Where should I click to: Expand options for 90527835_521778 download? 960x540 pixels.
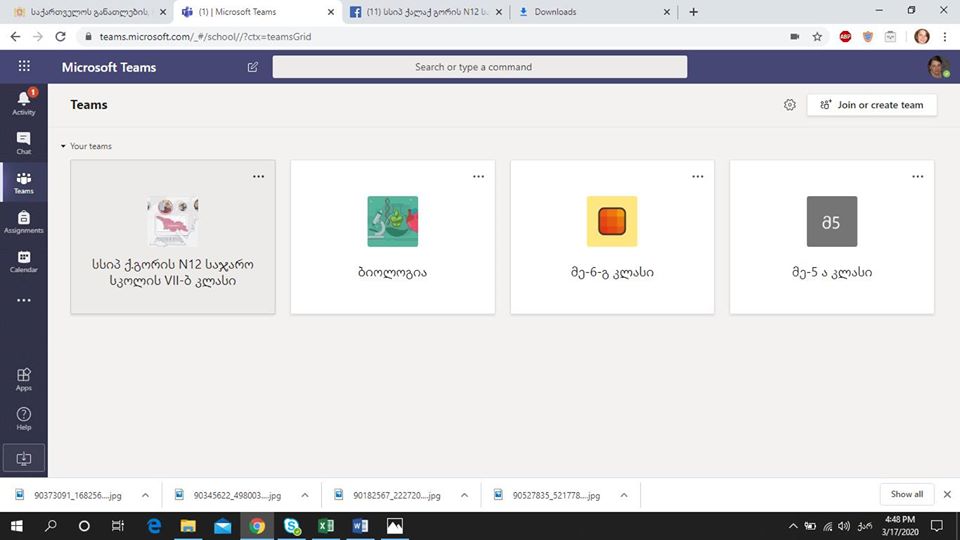[624, 495]
